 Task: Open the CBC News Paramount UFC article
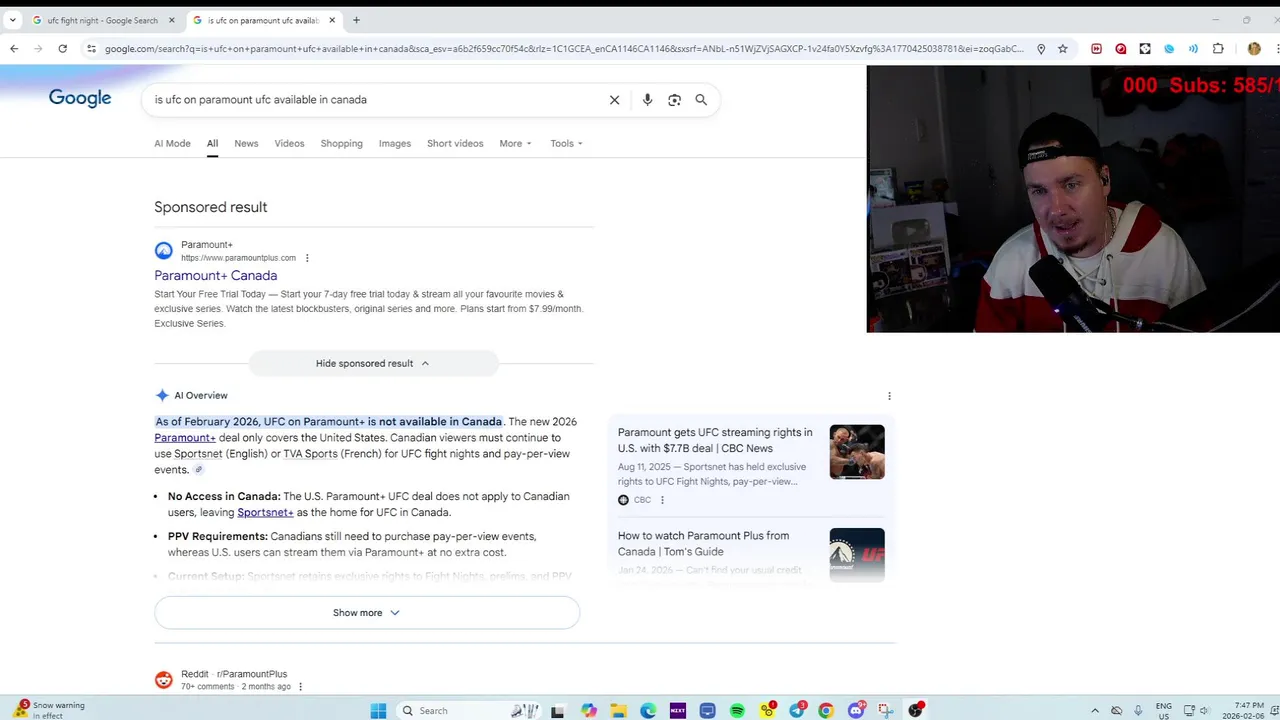click(715, 440)
